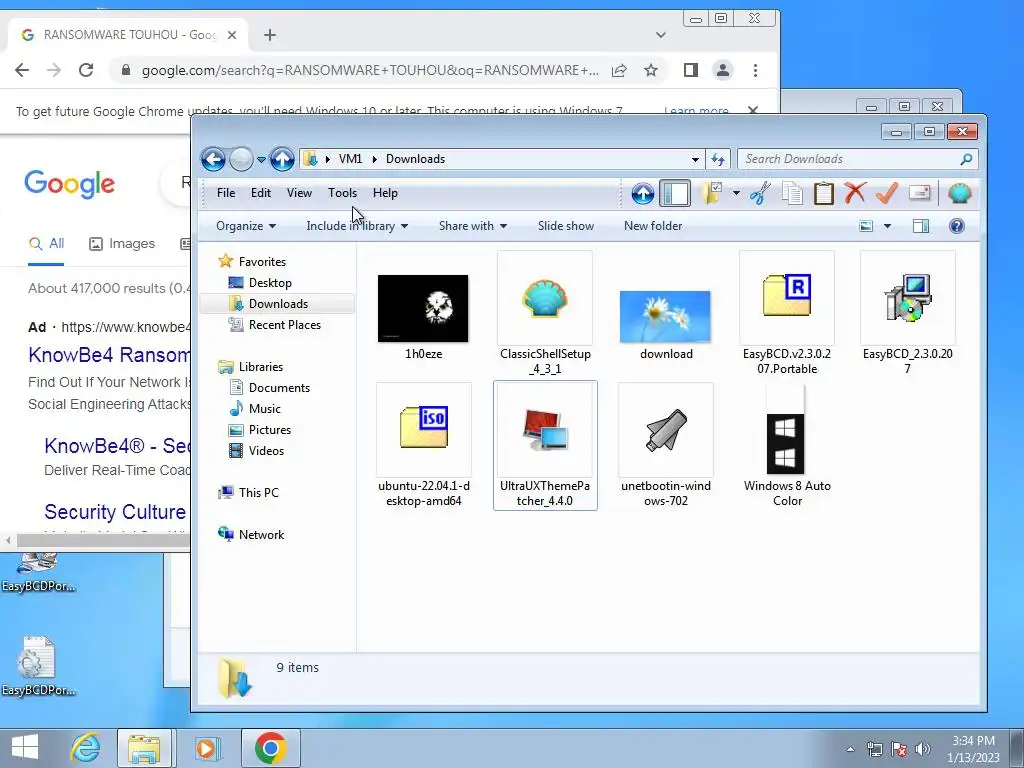Click the Change your view icon

[867, 226]
